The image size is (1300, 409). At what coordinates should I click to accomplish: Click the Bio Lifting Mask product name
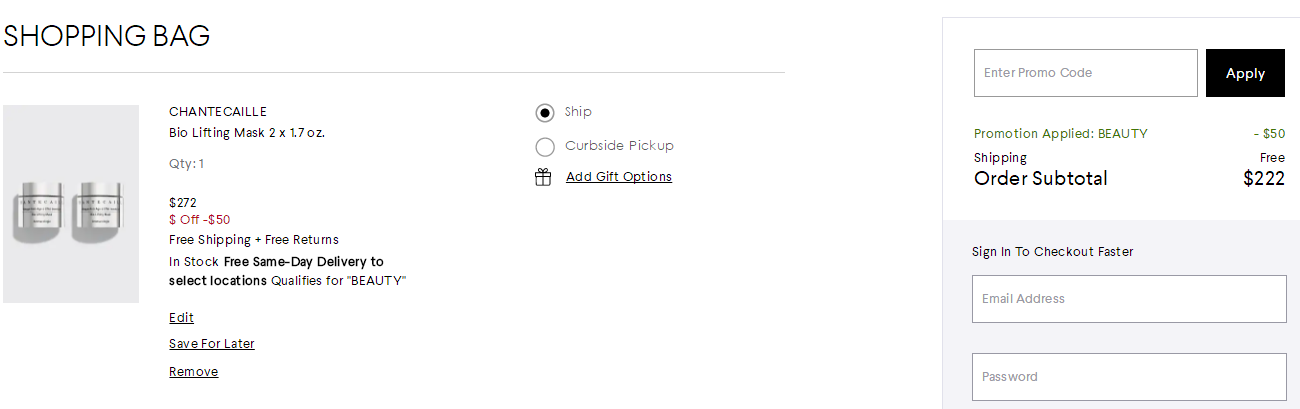(x=247, y=133)
